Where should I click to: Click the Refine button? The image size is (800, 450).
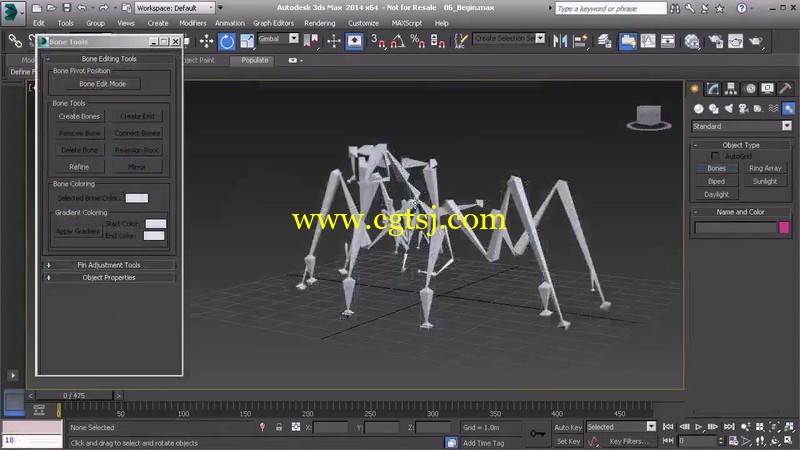[79, 167]
